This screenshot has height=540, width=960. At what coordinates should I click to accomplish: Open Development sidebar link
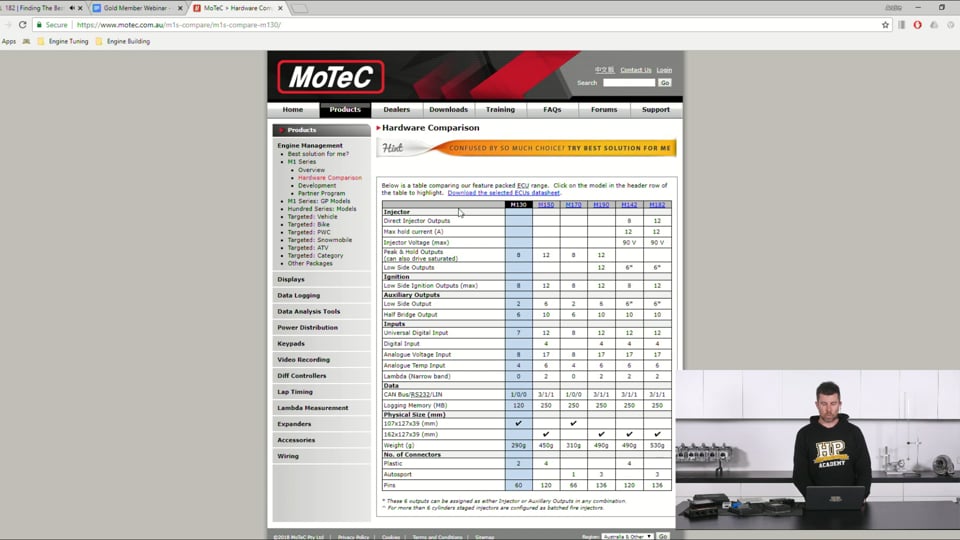pyautogui.click(x=317, y=186)
